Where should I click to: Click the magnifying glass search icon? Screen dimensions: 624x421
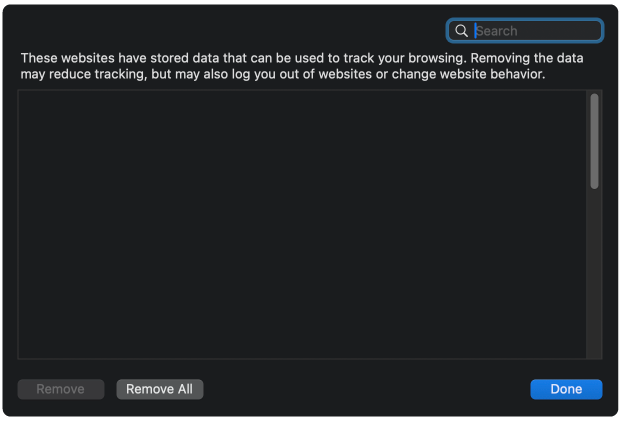[461, 31]
